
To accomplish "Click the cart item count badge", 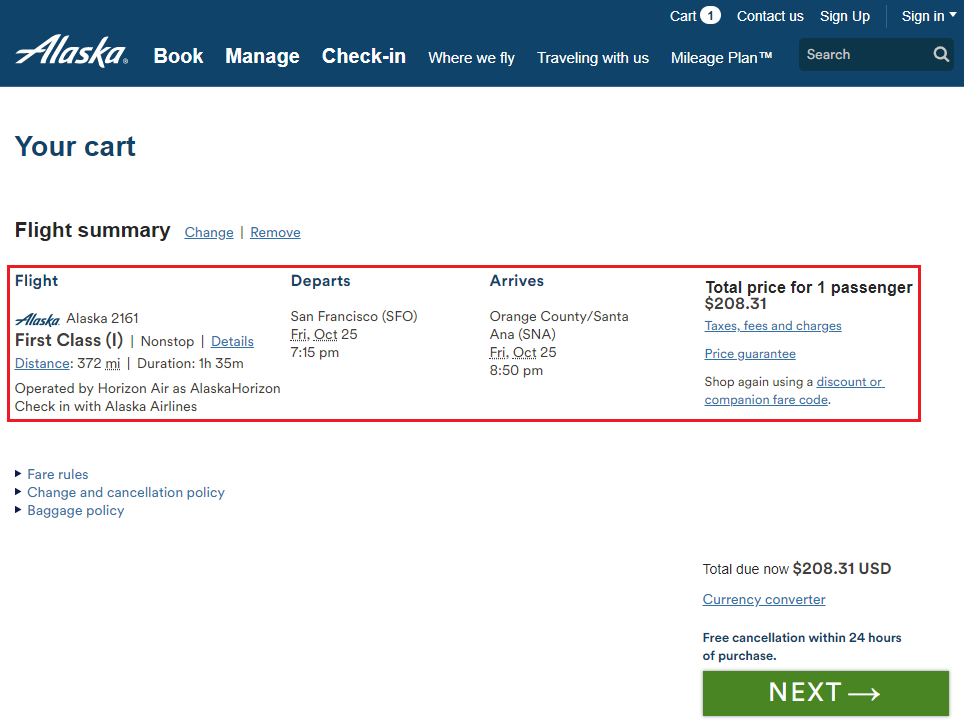I will 710,15.
